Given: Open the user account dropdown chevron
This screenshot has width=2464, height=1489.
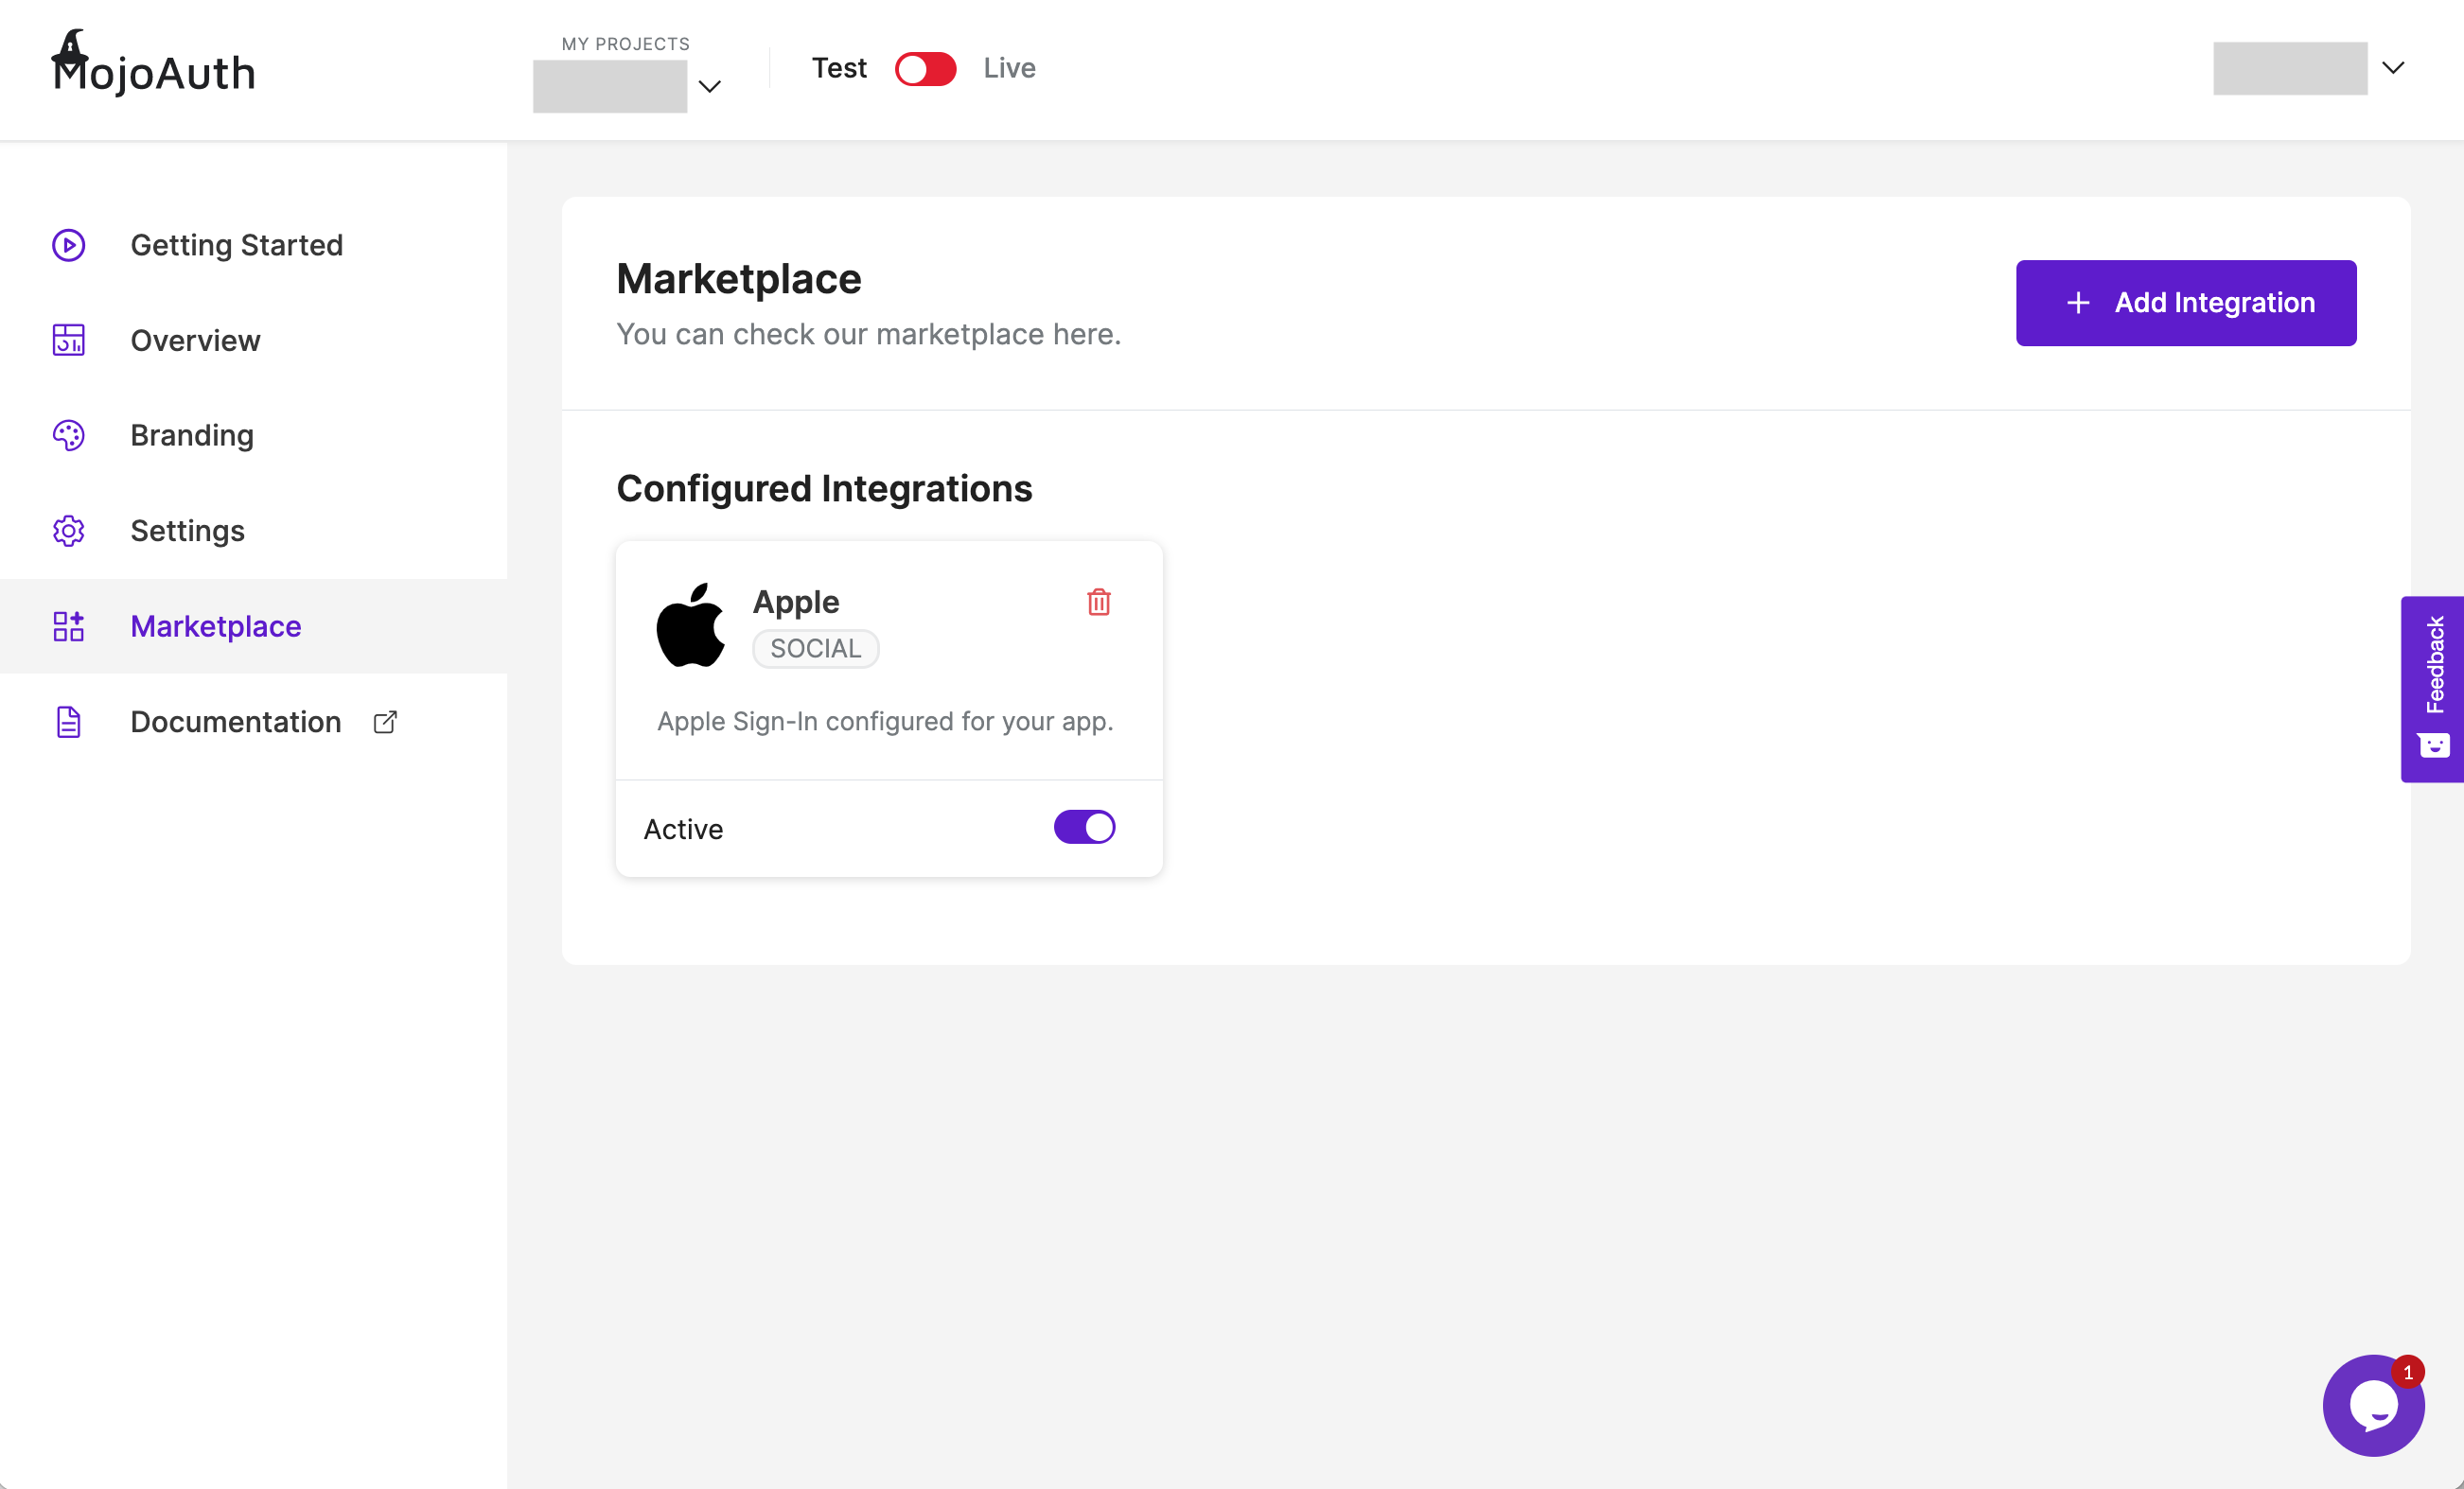Looking at the screenshot, I should pos(2392,68).
